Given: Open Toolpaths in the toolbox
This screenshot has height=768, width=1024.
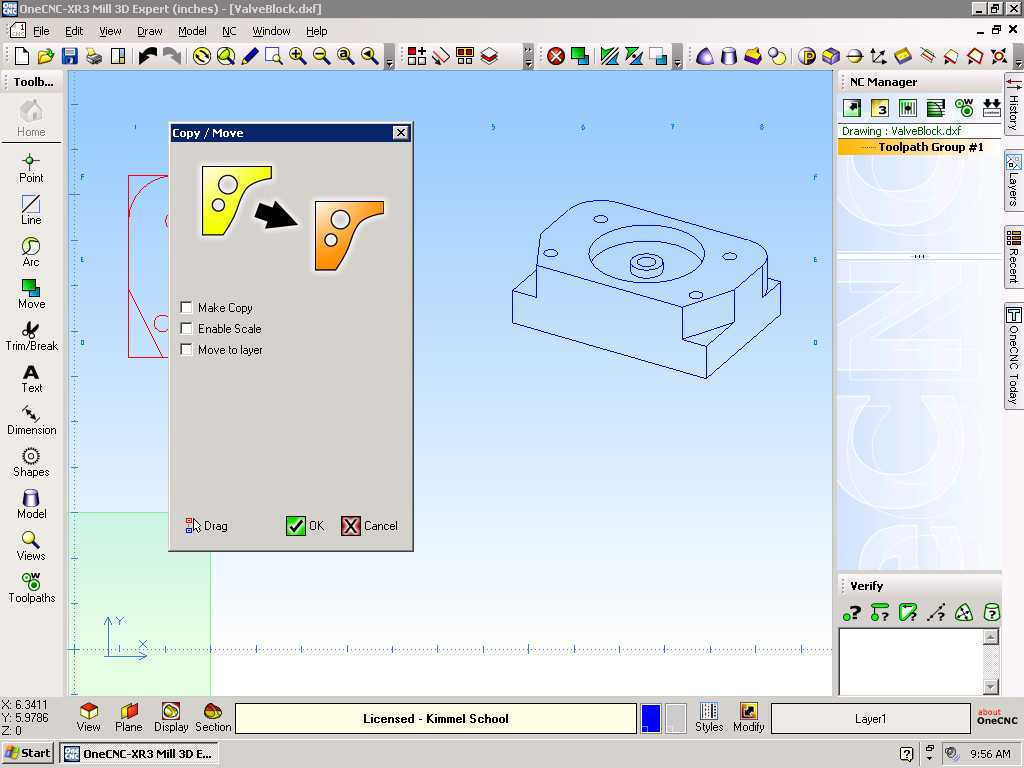Looking at the screenshot, I should [31, 588].
